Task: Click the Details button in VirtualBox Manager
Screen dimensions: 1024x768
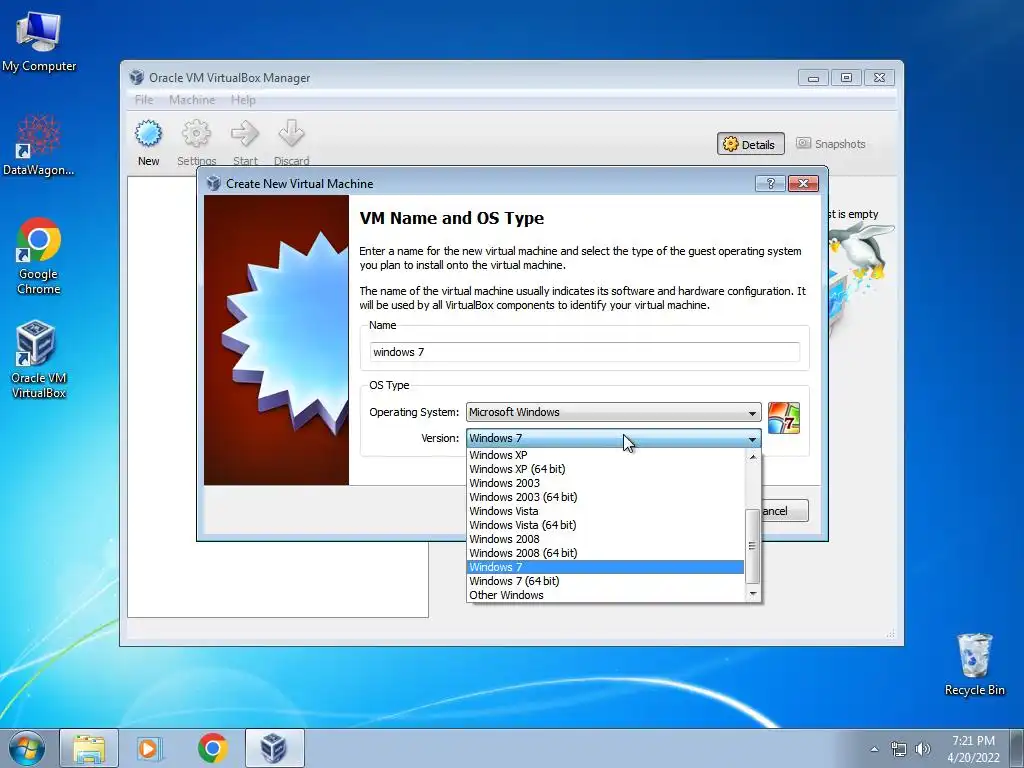Action: tap(750, 144)
